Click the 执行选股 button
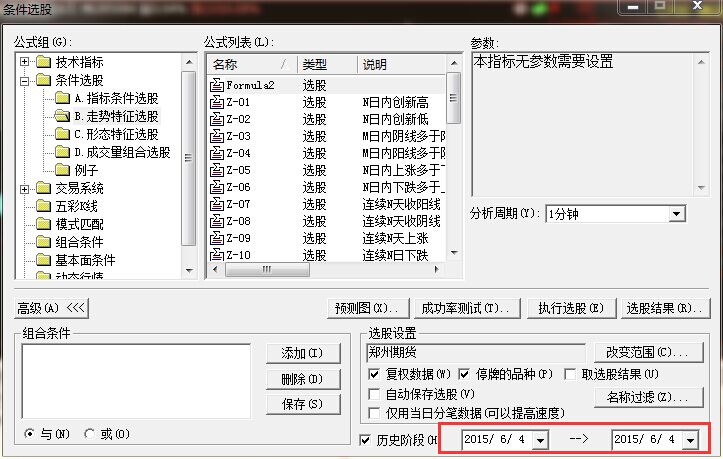The image size is (723, 459). click(x=570, y=308)
